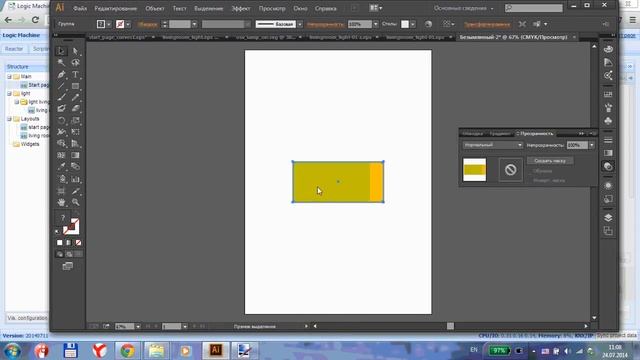The height and width of the screenshot is (360, 640).
Task: Open the Редактирование menu
Action: pos(116,8)
